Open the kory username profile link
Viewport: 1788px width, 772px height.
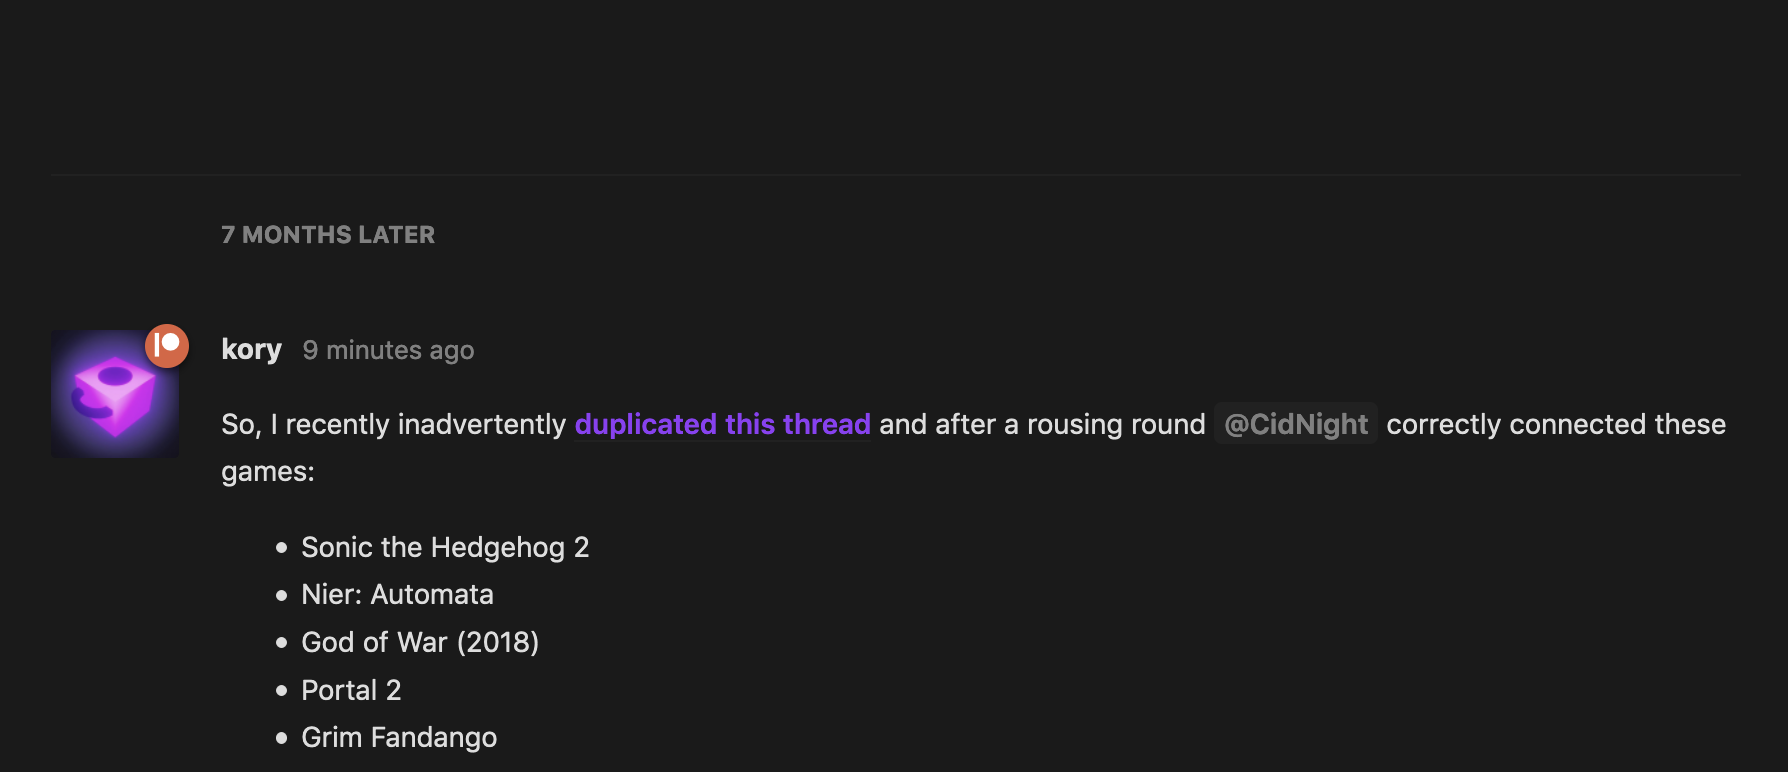[251, 349]
